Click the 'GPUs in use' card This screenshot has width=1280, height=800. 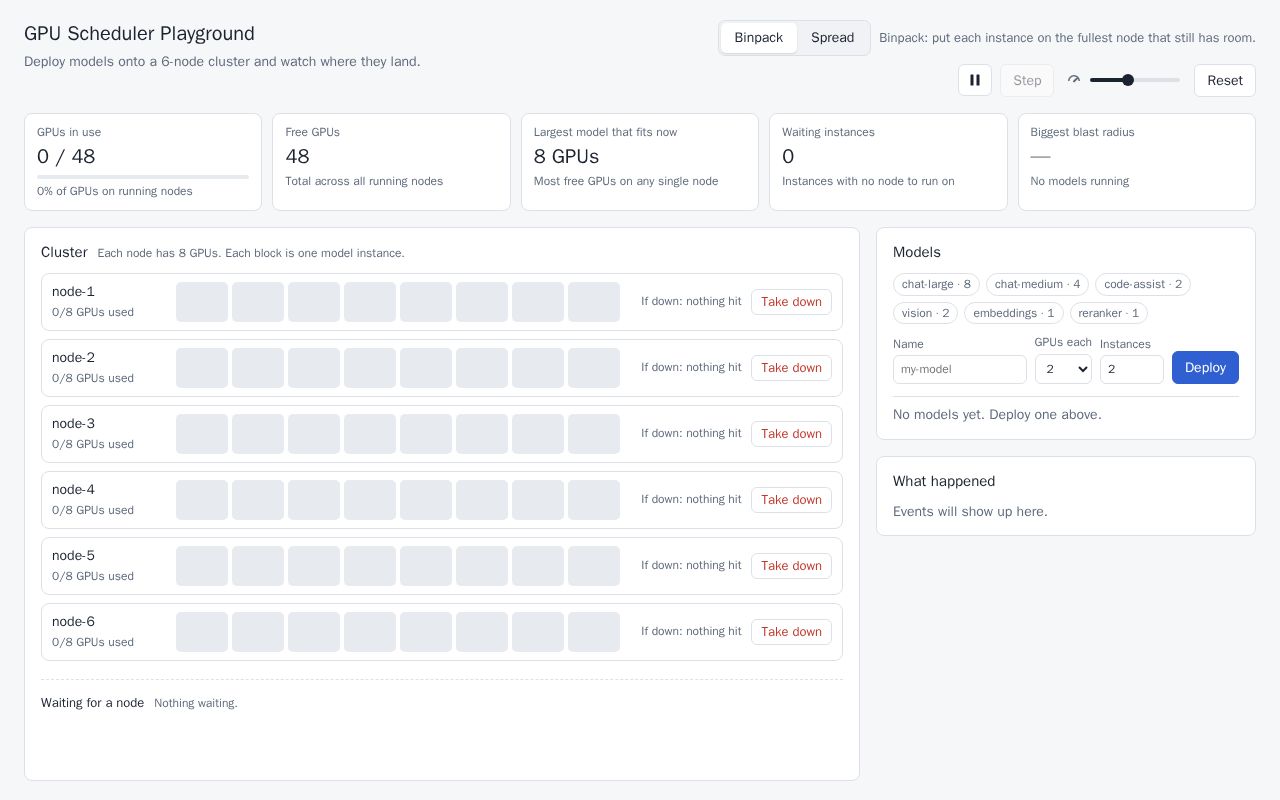tap(143, 162)
